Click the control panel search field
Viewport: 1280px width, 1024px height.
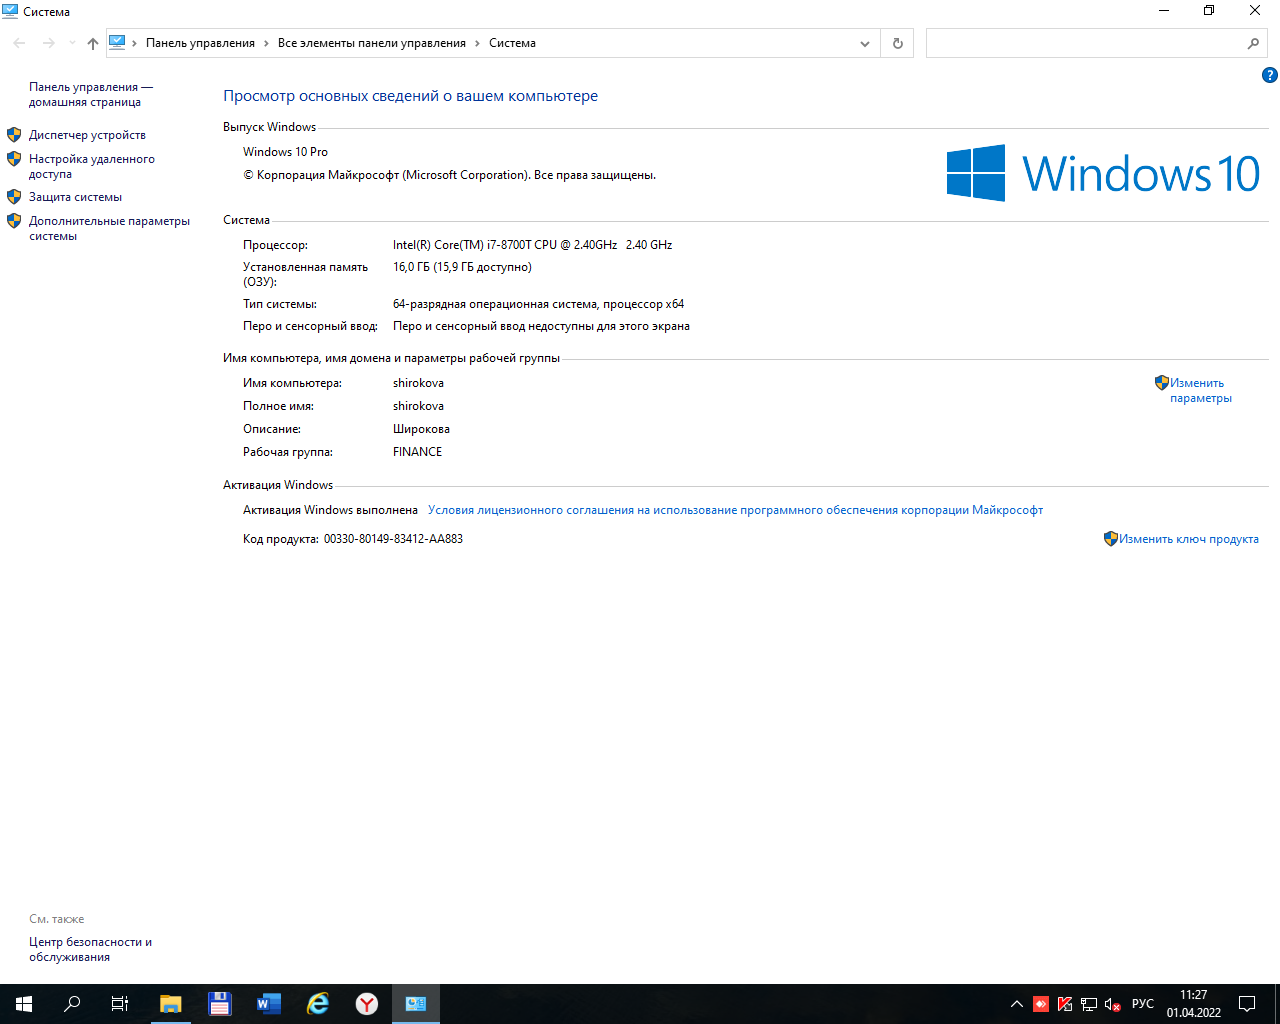pos(1085,43)
